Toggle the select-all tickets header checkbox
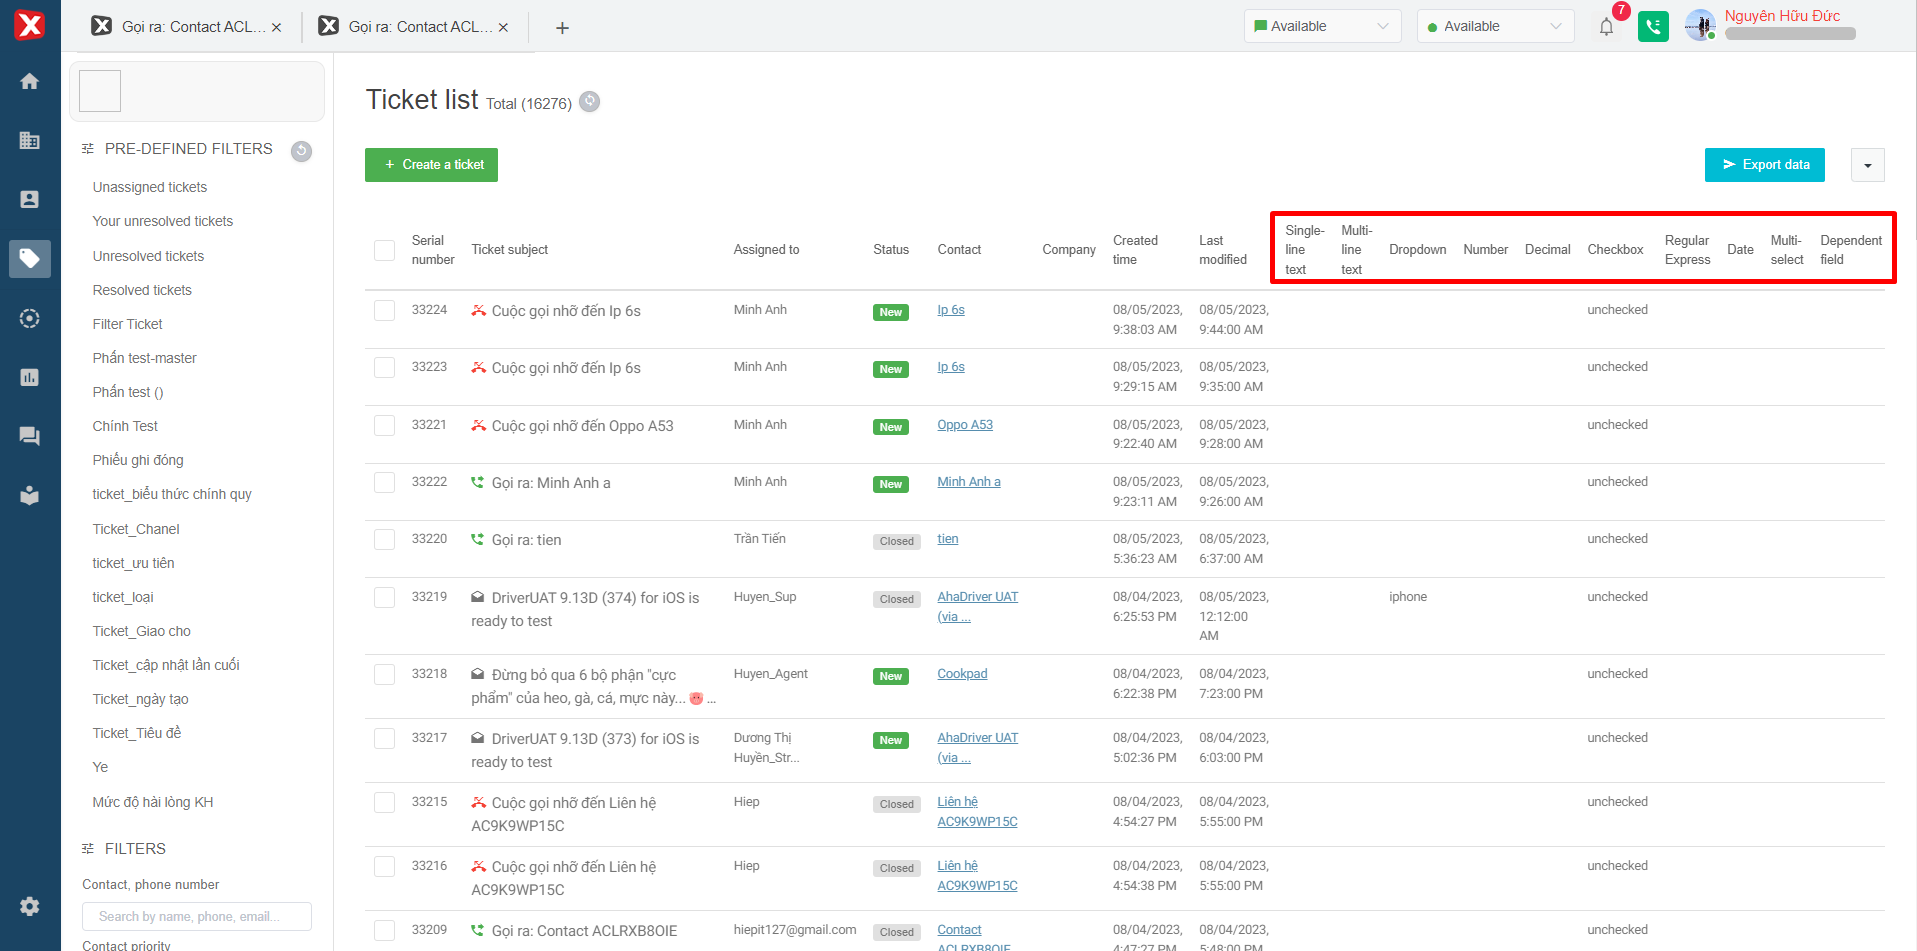 (x=384, y=250)
